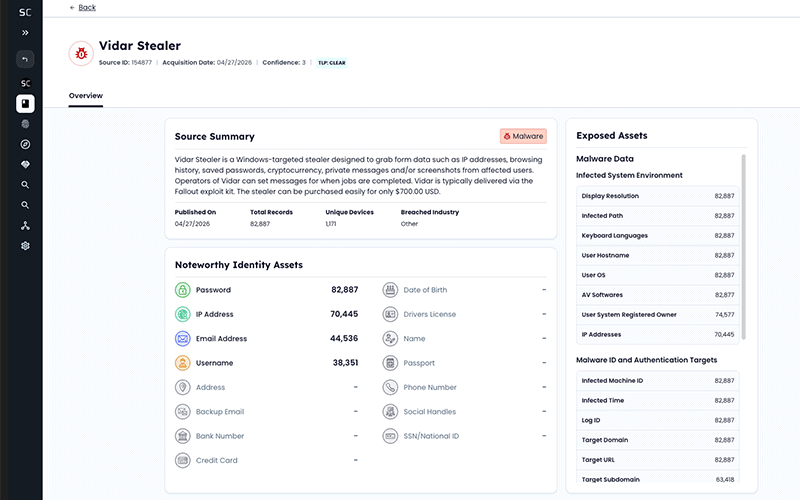Open the fingerprint icon in the sidebar

coord(25,124)
